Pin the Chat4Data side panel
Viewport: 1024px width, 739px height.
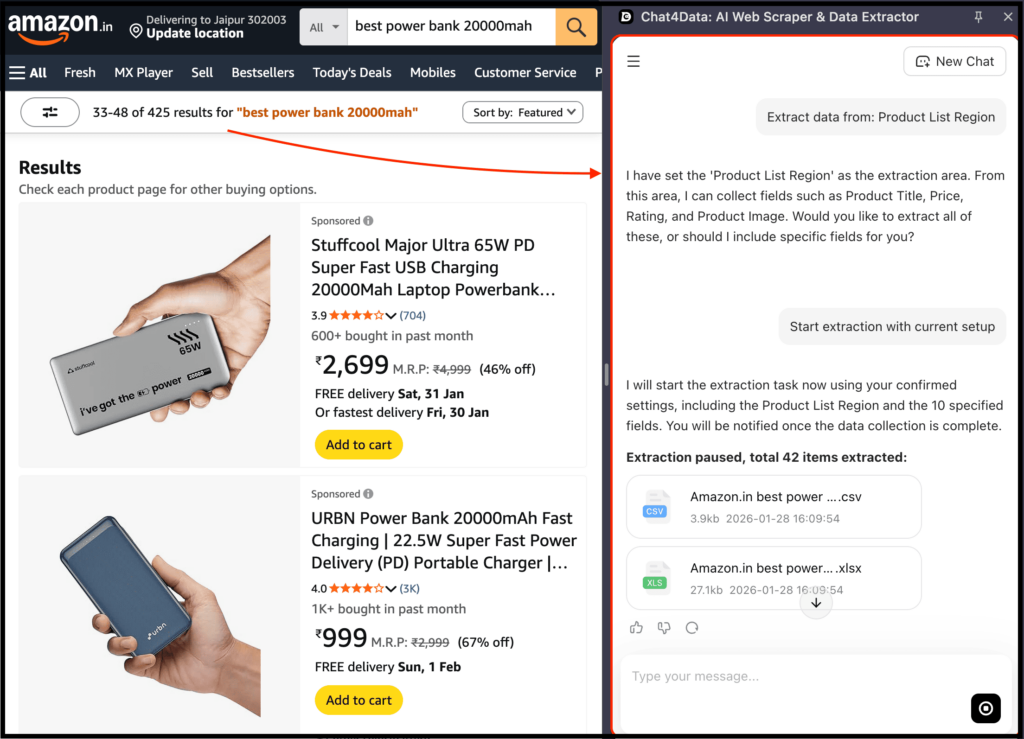click(x=978, y=17)
